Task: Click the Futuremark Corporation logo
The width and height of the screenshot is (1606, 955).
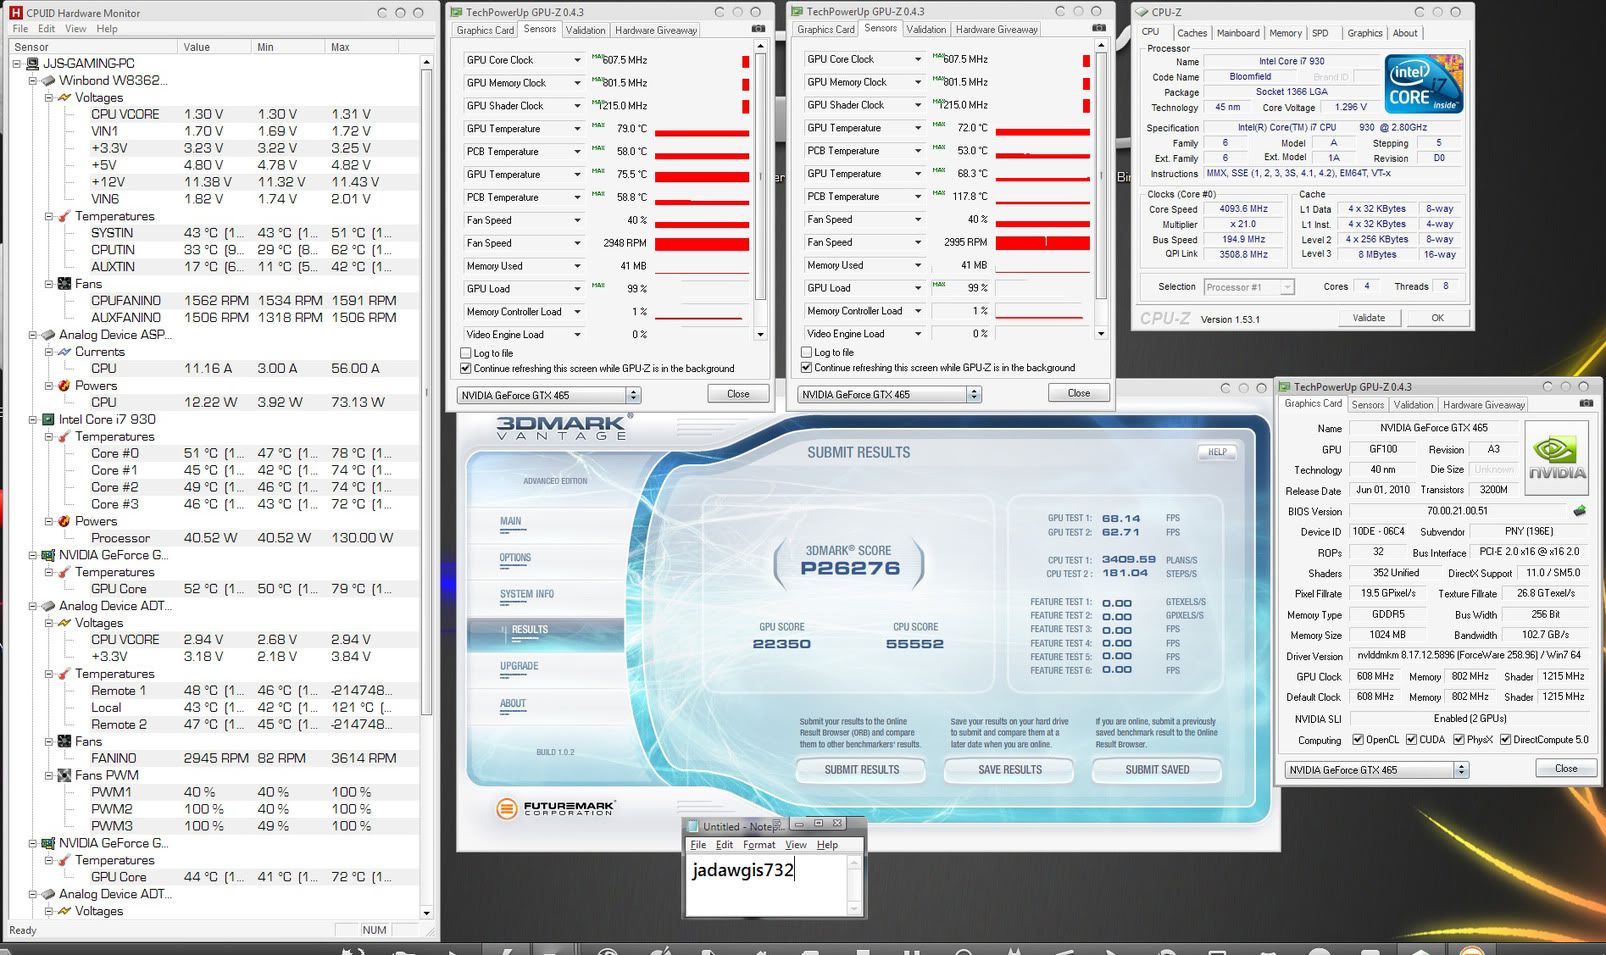Action: [x=555, y=807]
